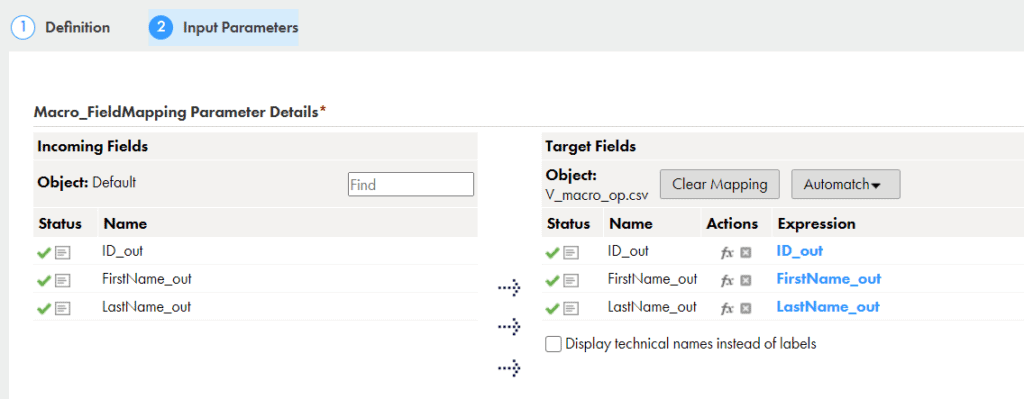Click first dotted mapping arrow
This screenshot has width=1024, height=399.
click(509, 287)
